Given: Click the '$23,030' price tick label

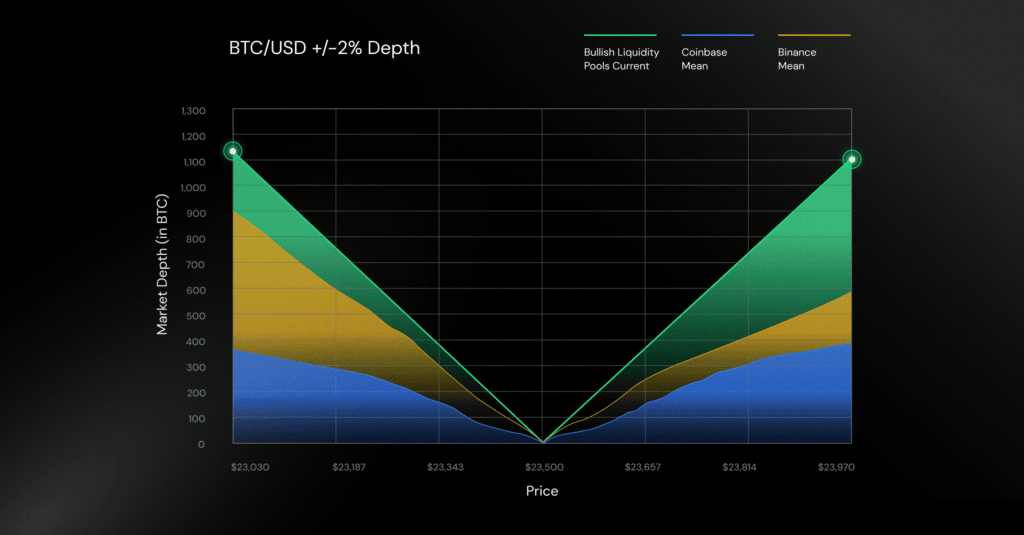Looking at the screenshot, I should pyautogui.click(x=250, y=467).
